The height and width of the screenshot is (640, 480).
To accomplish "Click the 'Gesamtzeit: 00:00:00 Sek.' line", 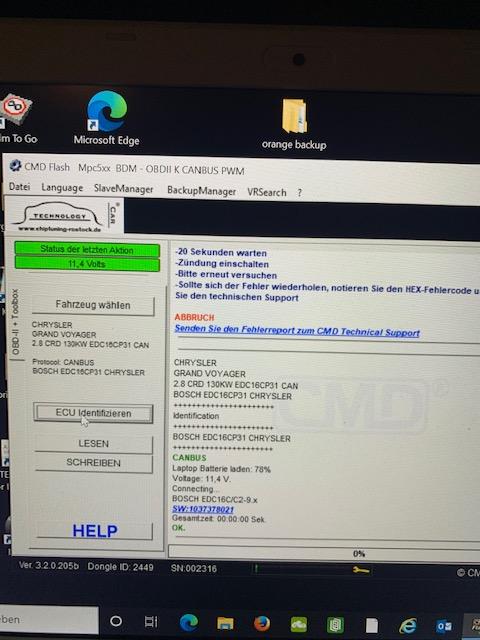I will click(219, 519).
